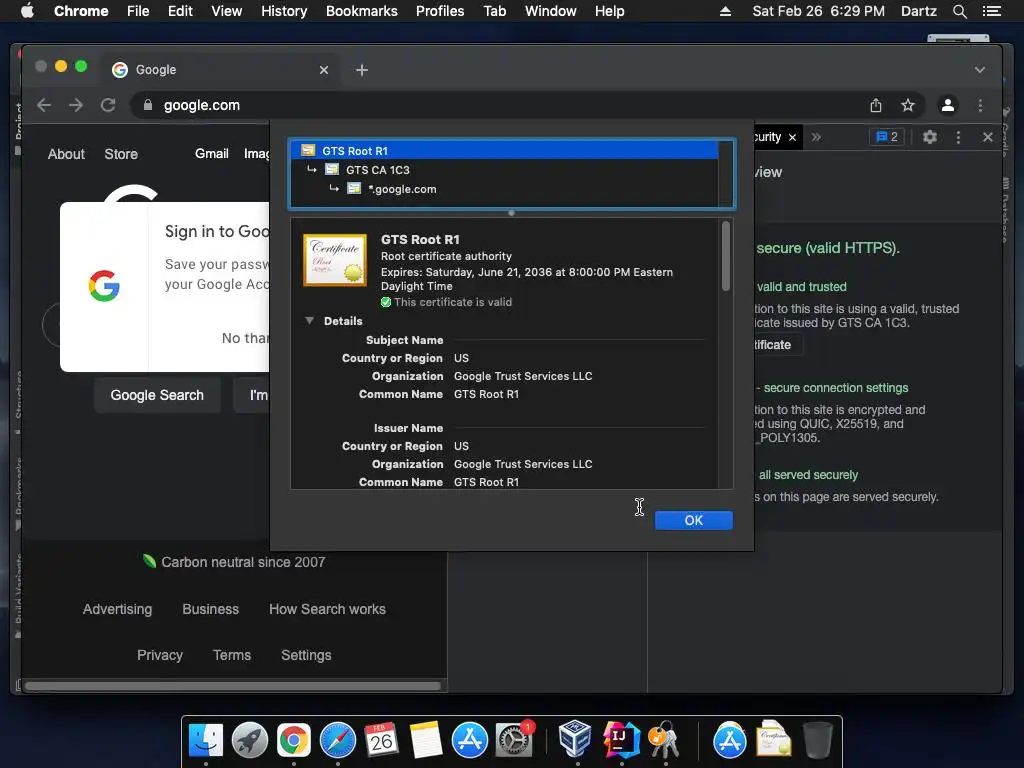Open the Store link
Screen dimensions: 1024x768
click(121, 154)
